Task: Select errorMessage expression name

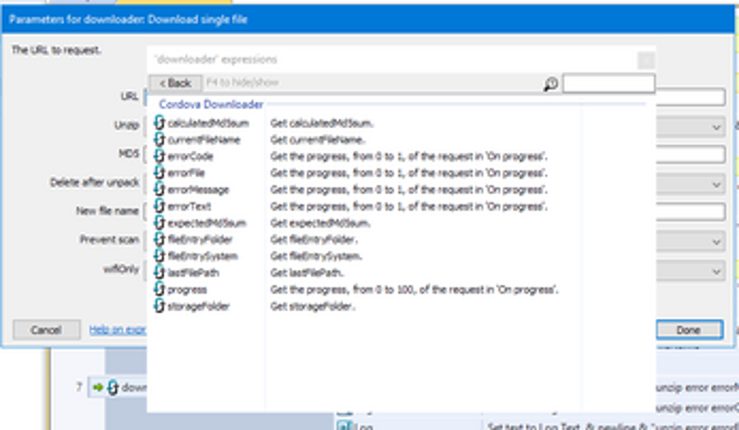Action: pyautogui.click(x=198, y=190)
